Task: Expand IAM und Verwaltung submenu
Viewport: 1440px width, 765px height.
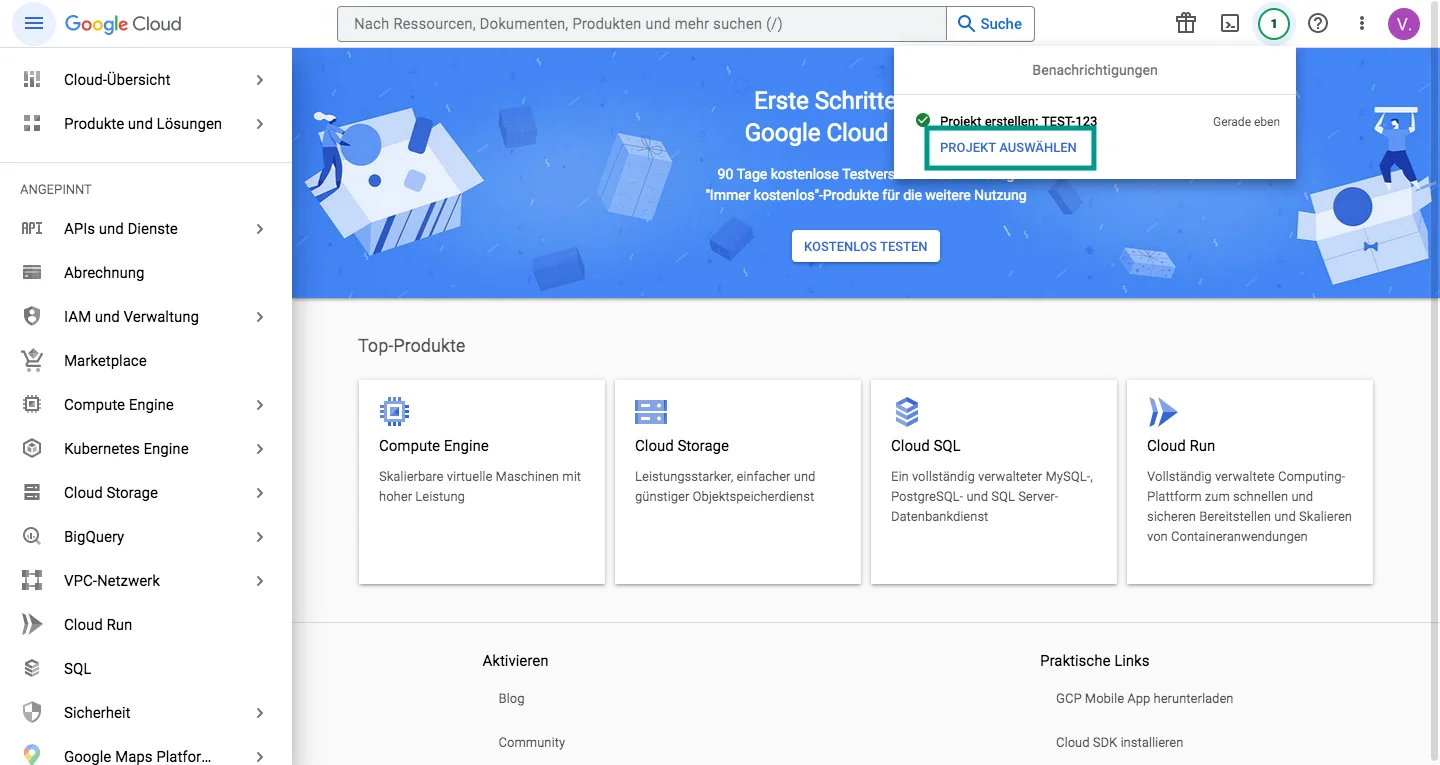Action: 131,316
